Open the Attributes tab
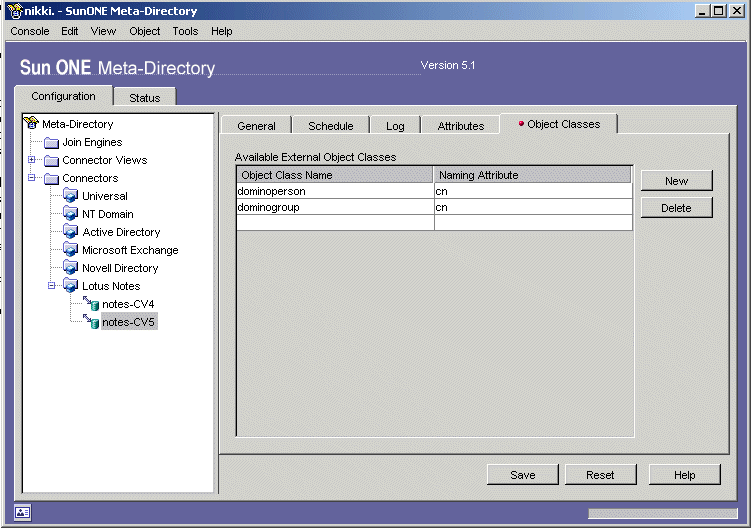Image resolution: width=755 pixels, height=529 pixels. (461, 126)
